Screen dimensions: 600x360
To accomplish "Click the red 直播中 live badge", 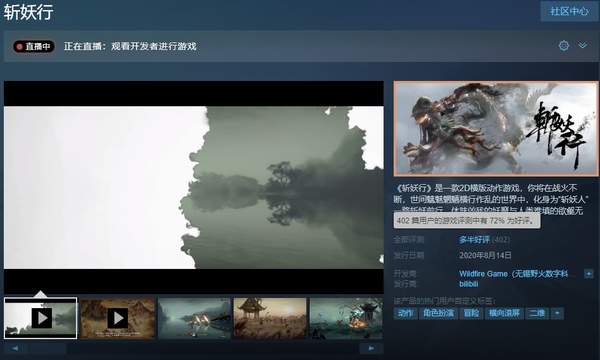I will [x=34, y=47].
